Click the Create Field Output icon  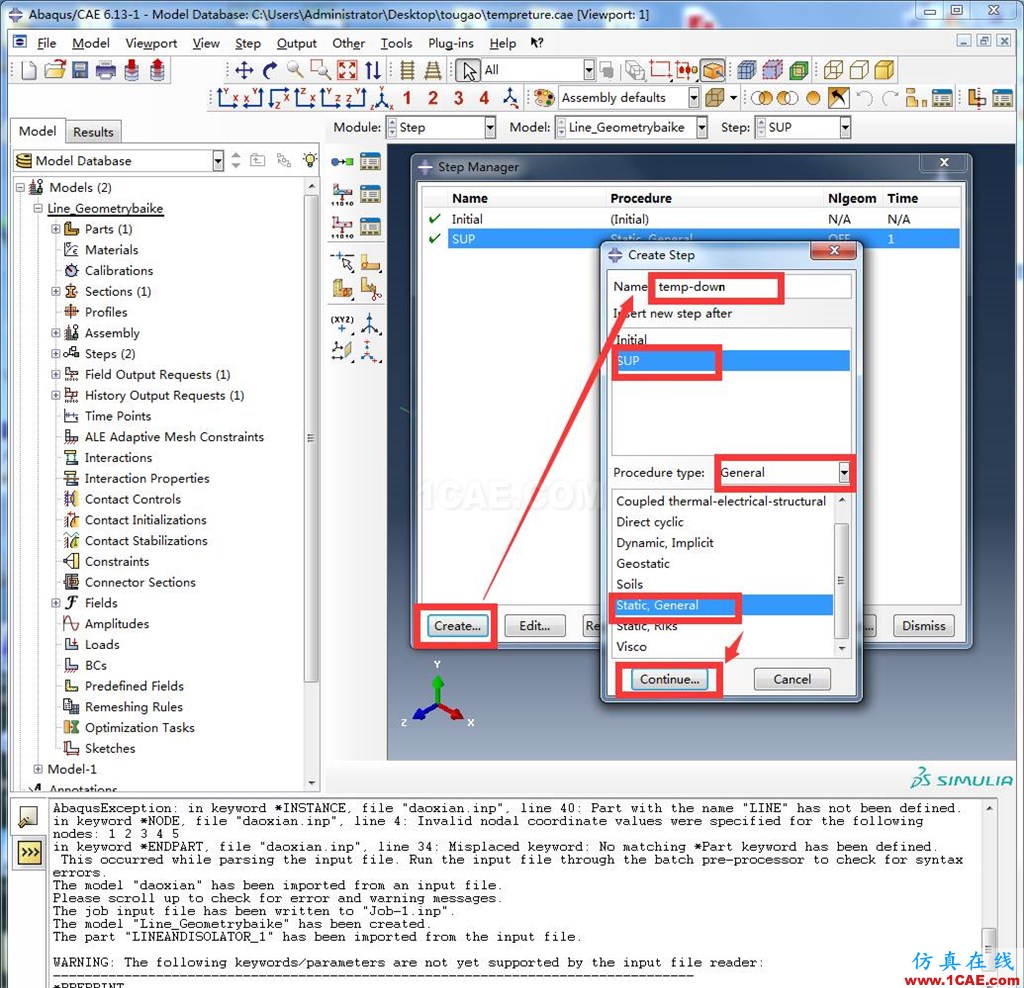pos(342,194)
